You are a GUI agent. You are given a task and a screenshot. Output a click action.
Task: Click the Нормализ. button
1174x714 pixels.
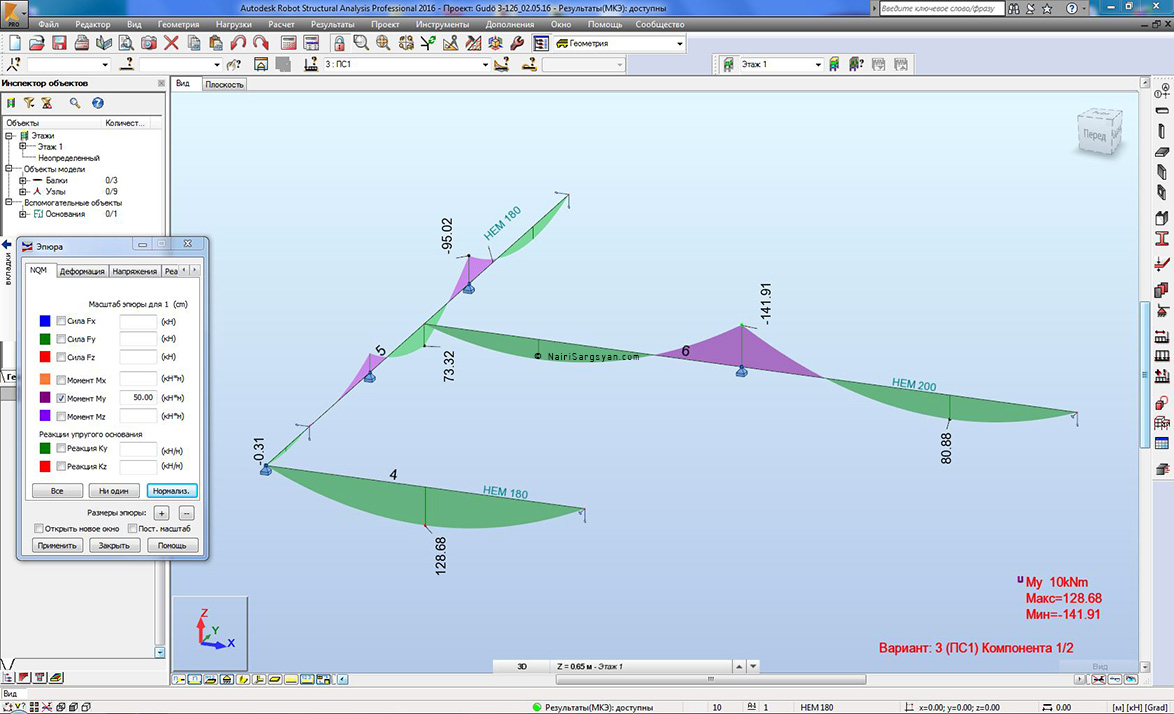(171, 491)
